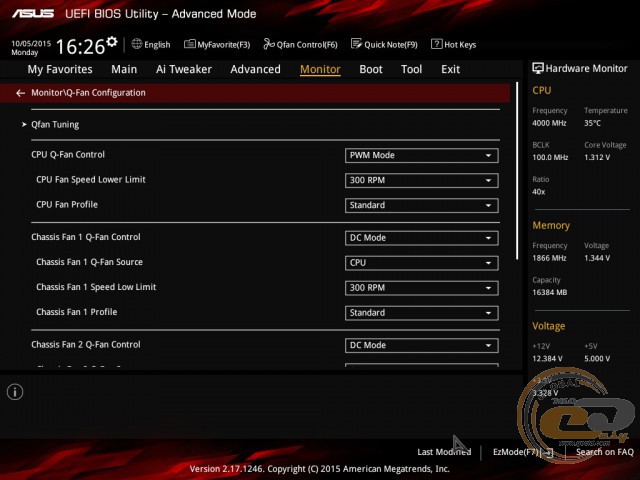This screenshot has width=640, height=480.
Task: Switch to EzMode(F7)
Action: click(523, 452)
